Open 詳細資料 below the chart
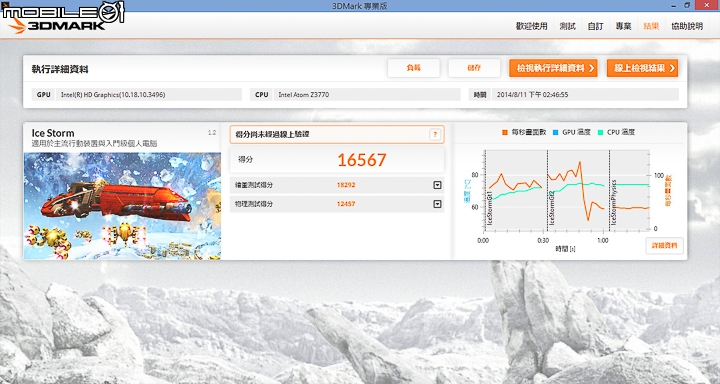Image resolution: width=720 pixels, height=384 pixels. click(664, 246)
